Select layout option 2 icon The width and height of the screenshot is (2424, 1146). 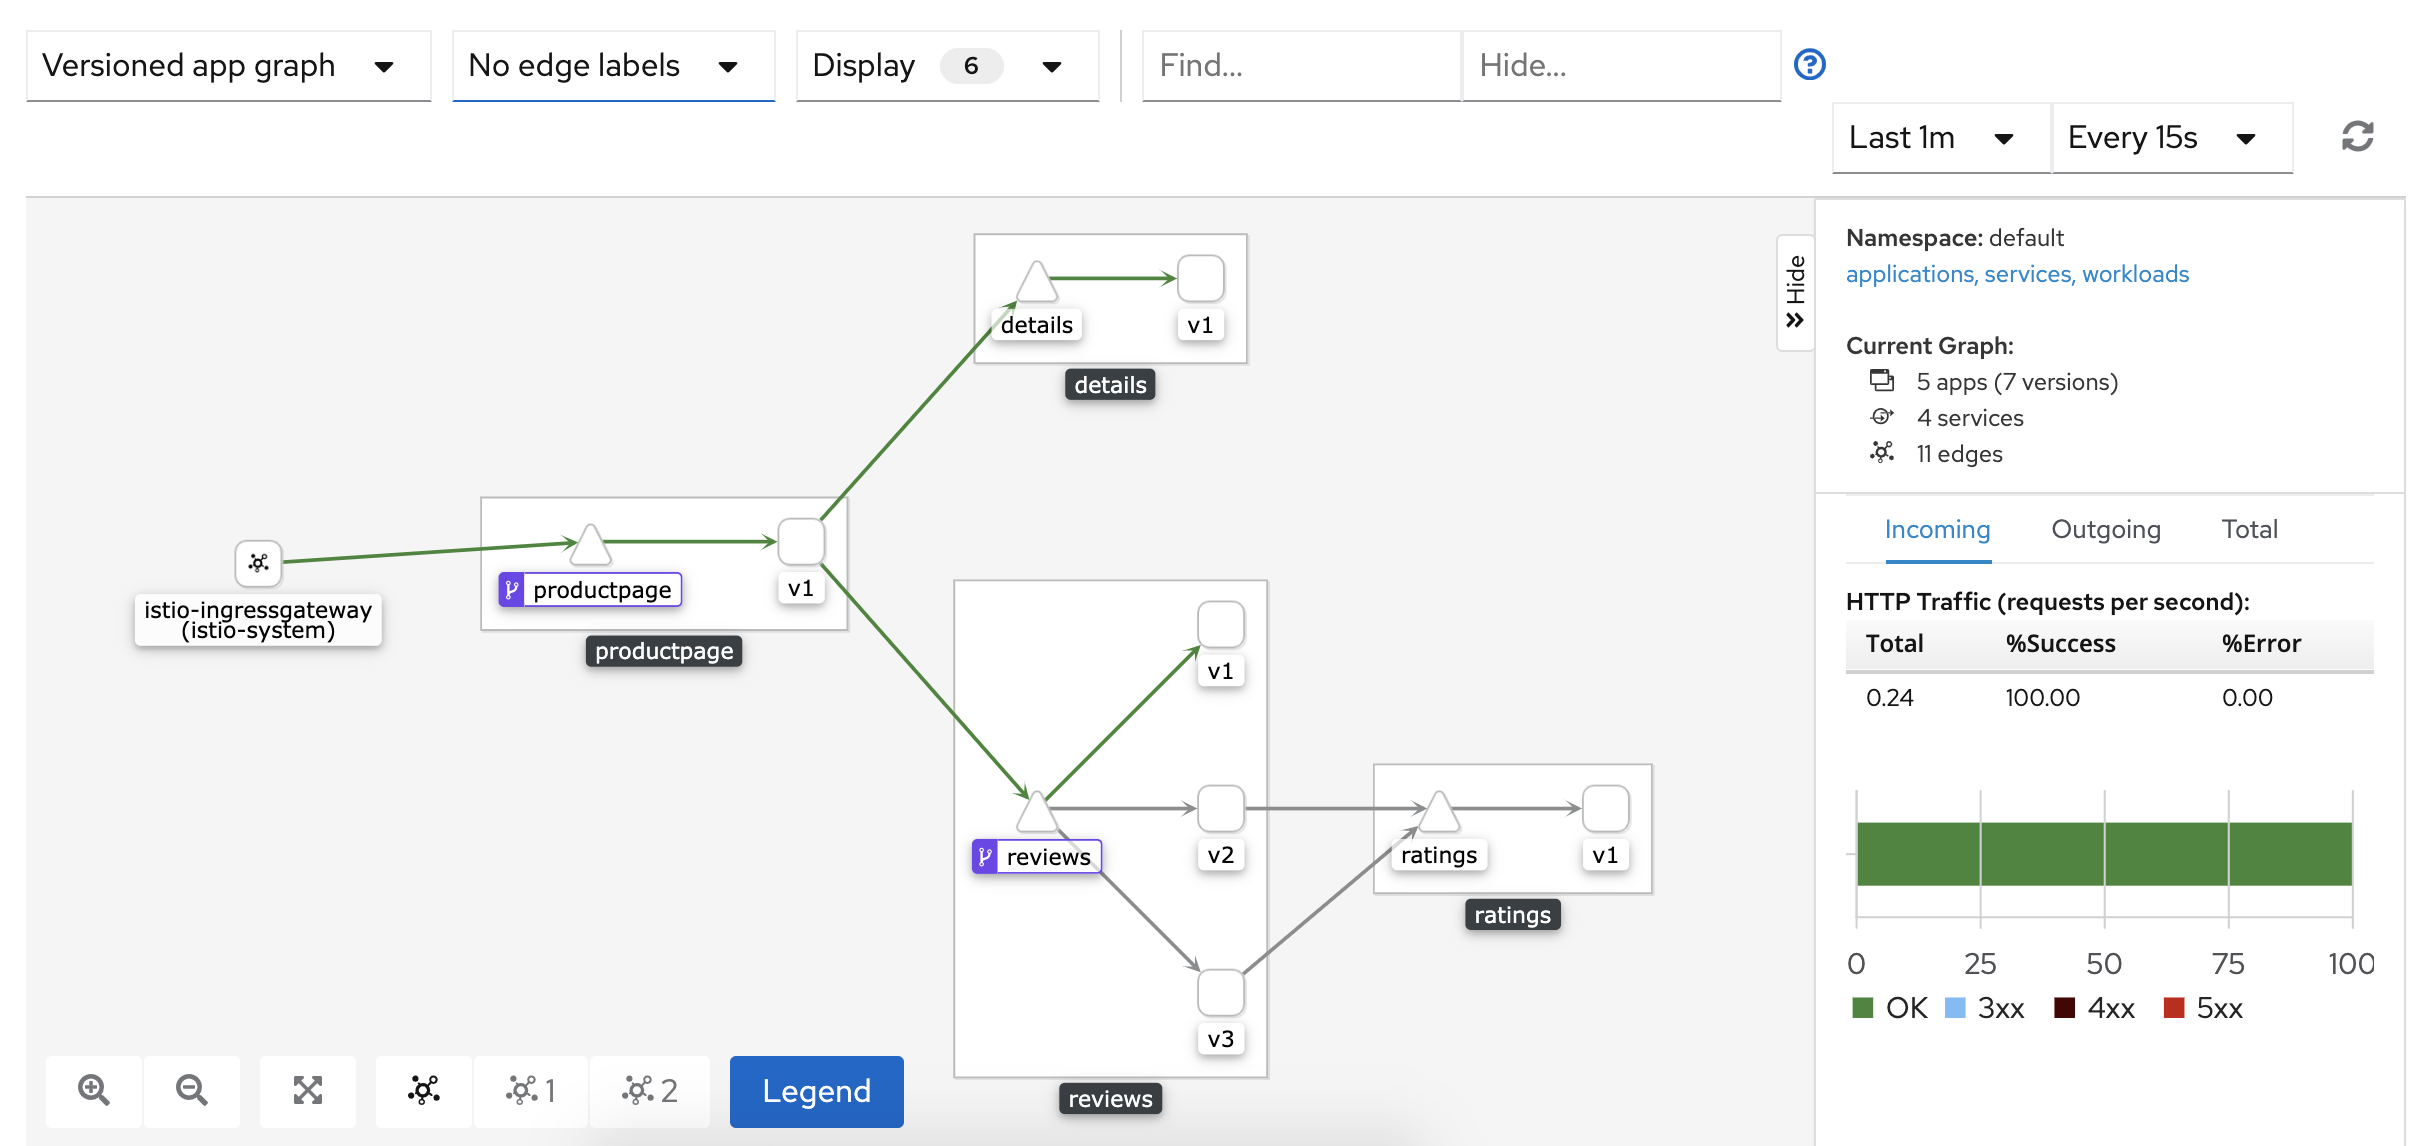click(x=650, y=1090)
